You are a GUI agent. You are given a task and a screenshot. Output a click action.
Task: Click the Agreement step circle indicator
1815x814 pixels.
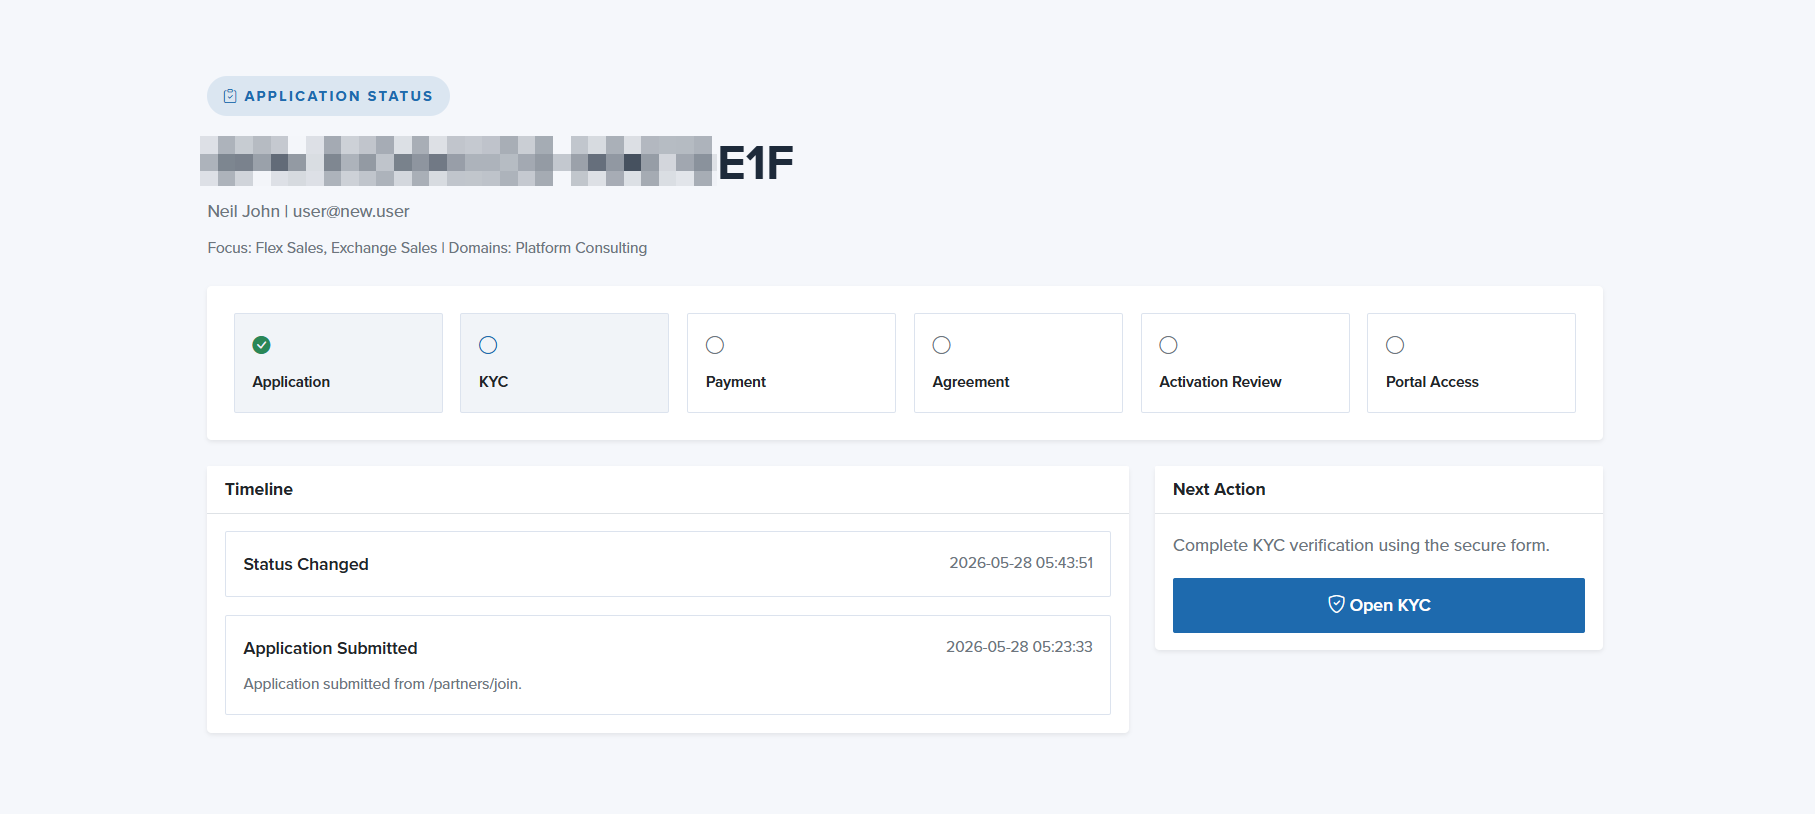tap(942, 345)
